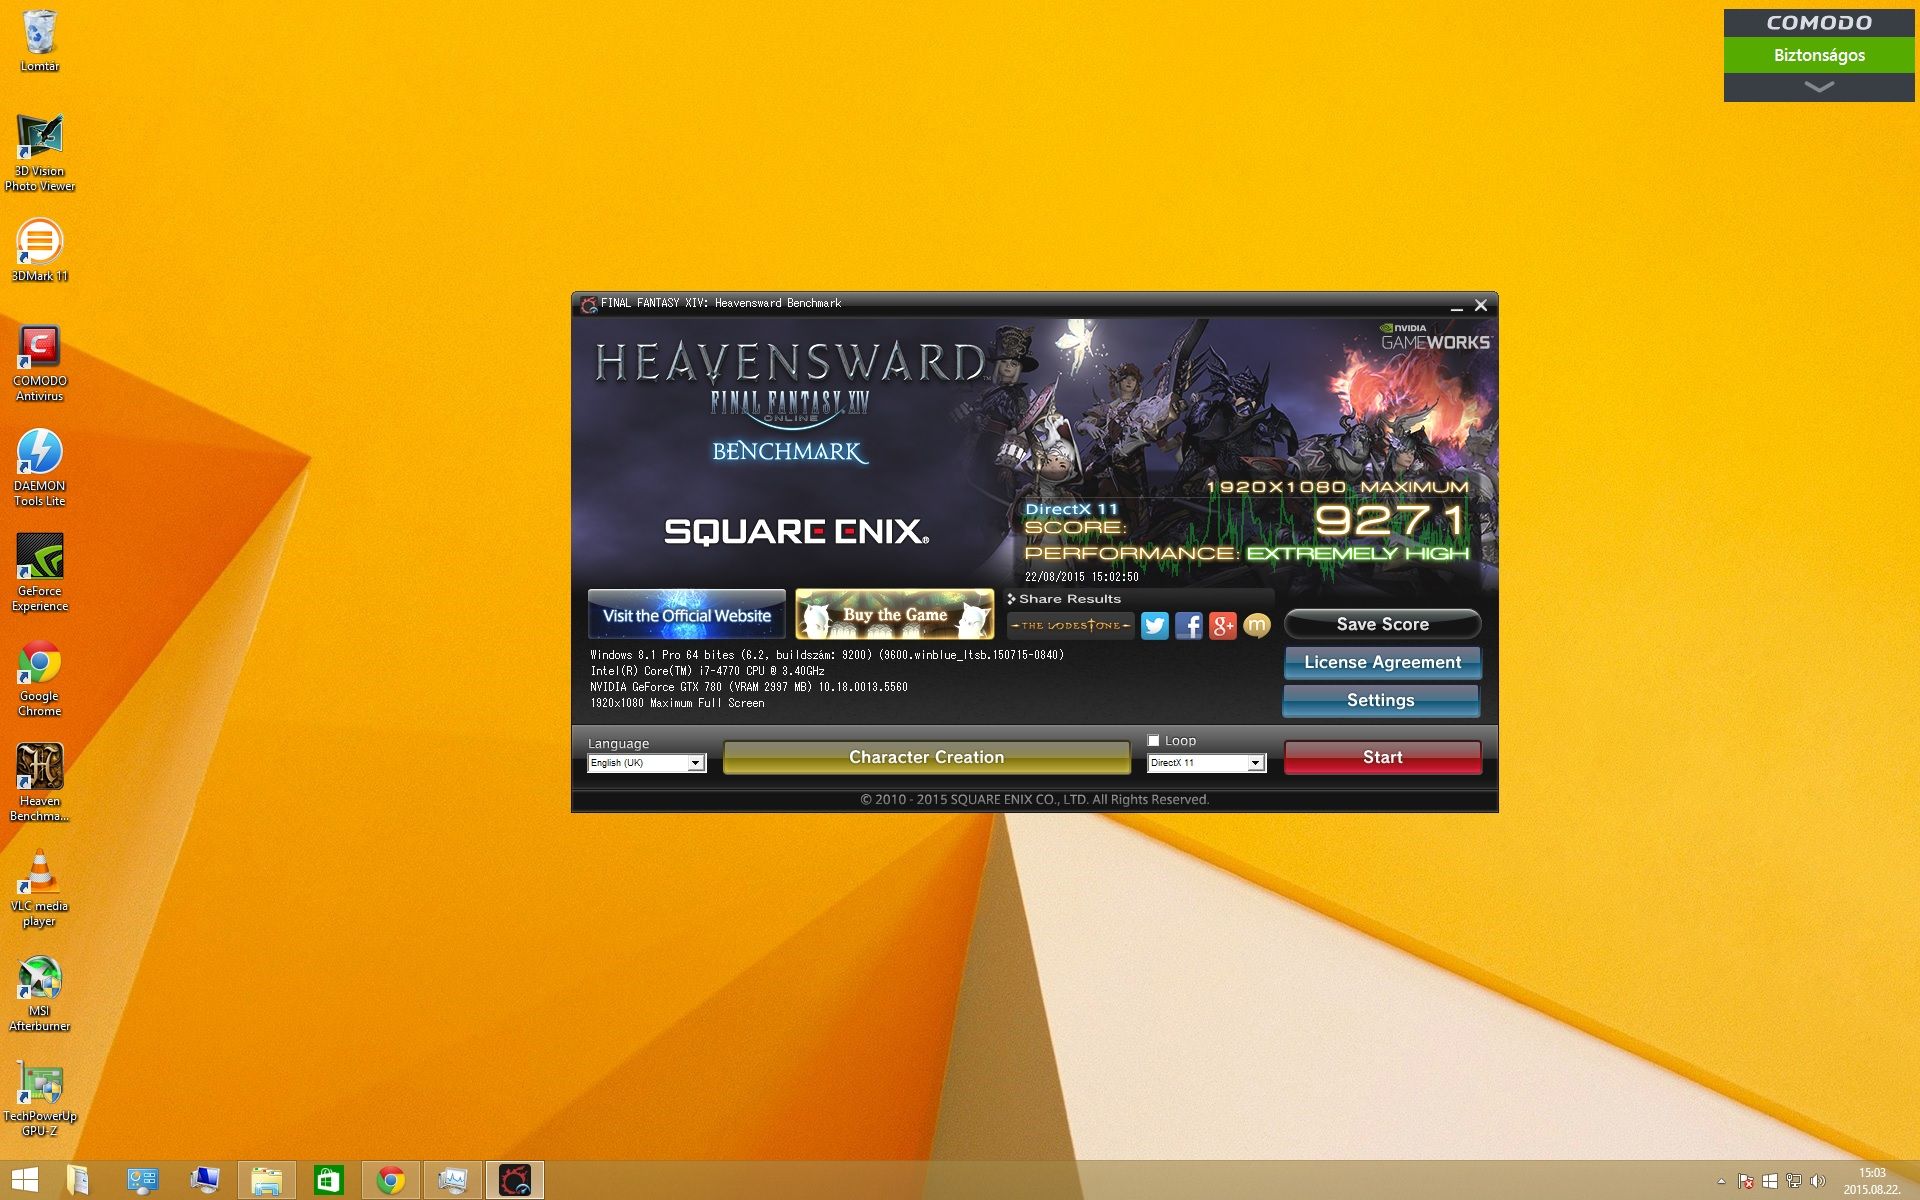Open DAEMON Tools Lite shortcut
Image resolution: width=1920 pixels, height=1200 pixels.
tap(40, 468)
